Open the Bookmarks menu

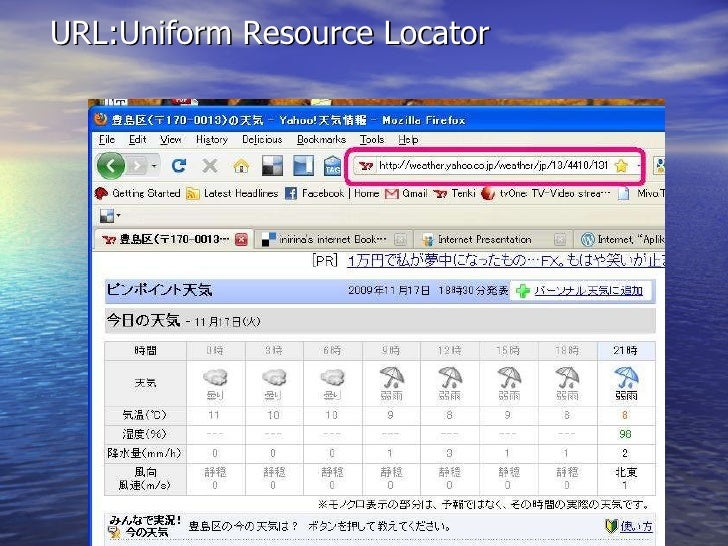[321, 140]
